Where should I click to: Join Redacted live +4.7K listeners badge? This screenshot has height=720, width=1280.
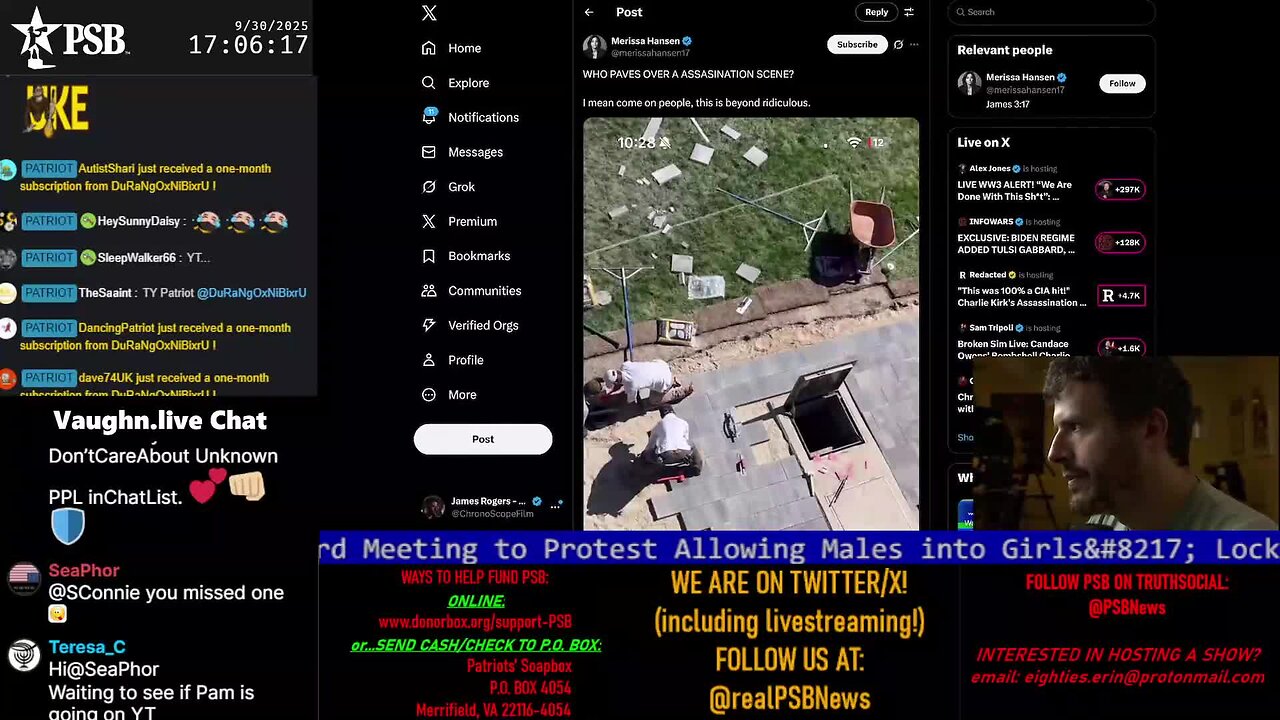tap(1120, 295)
